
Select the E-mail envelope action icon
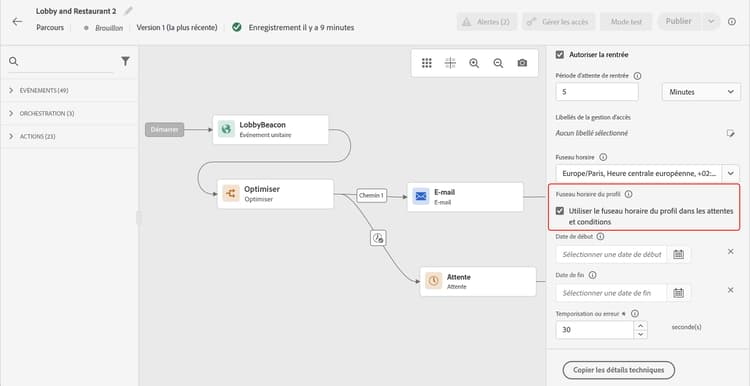tap(421, 197)
